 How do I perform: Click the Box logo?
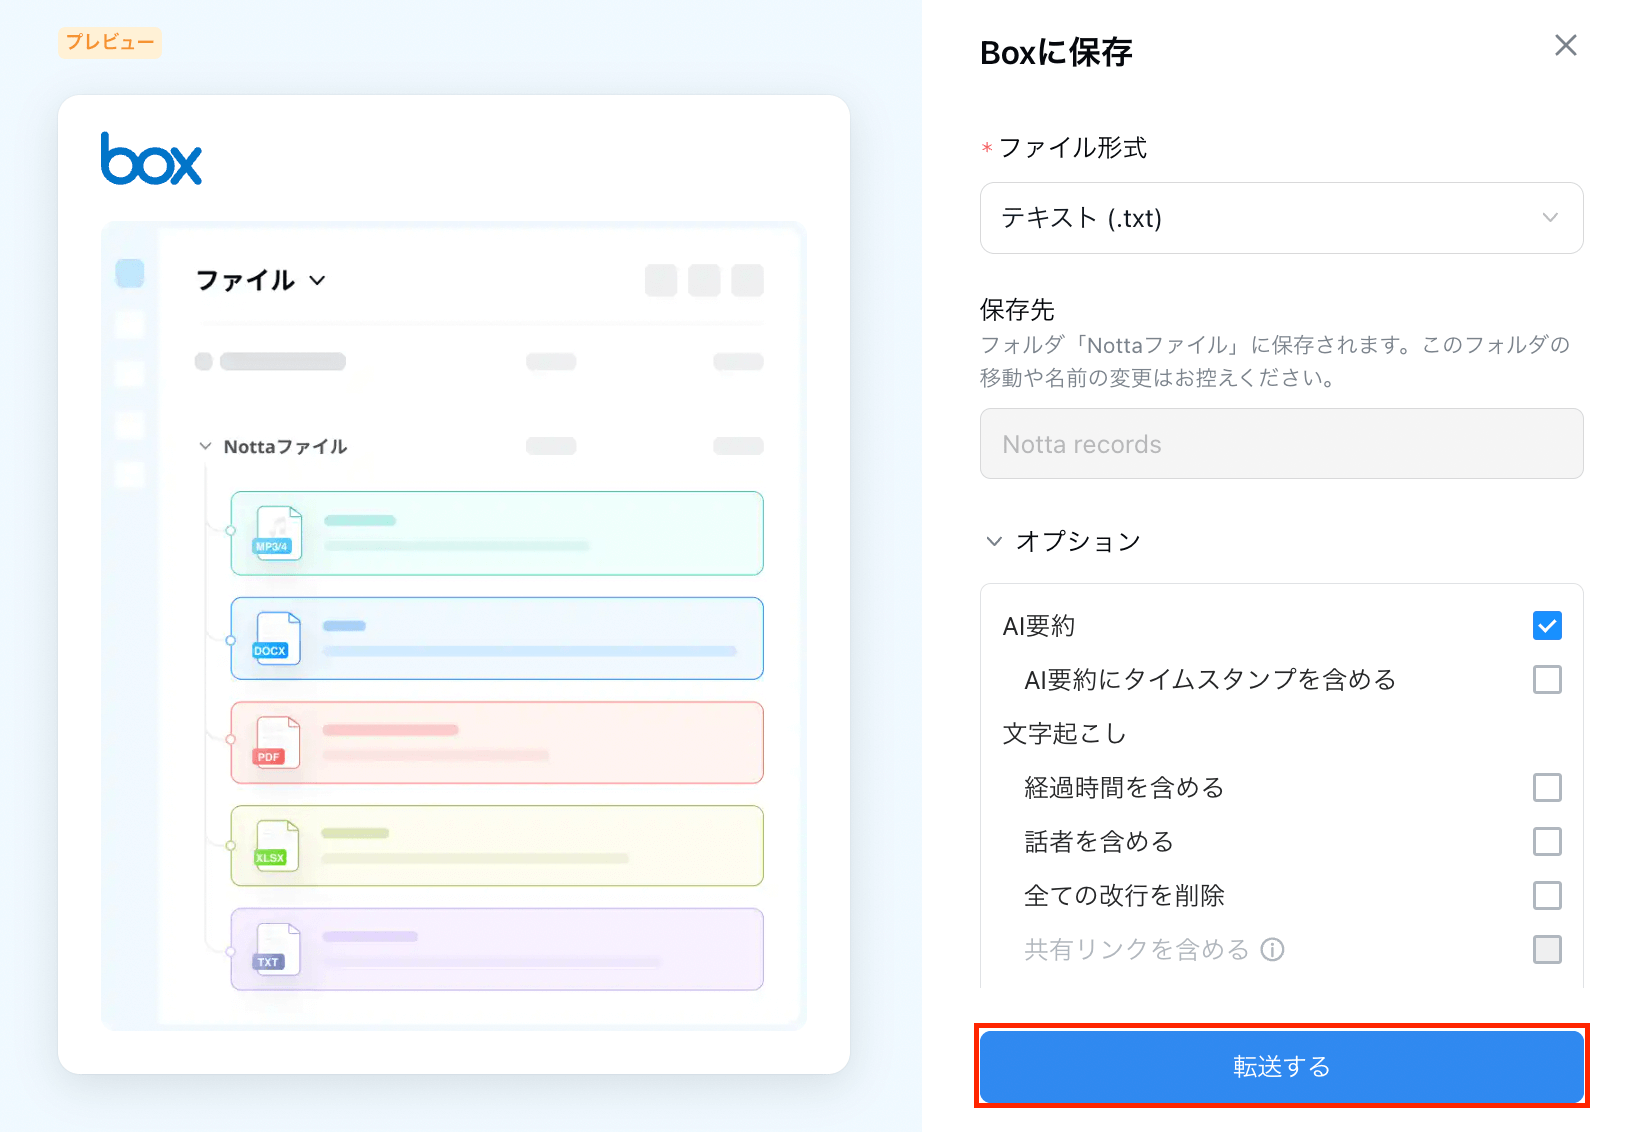point(150,159)
